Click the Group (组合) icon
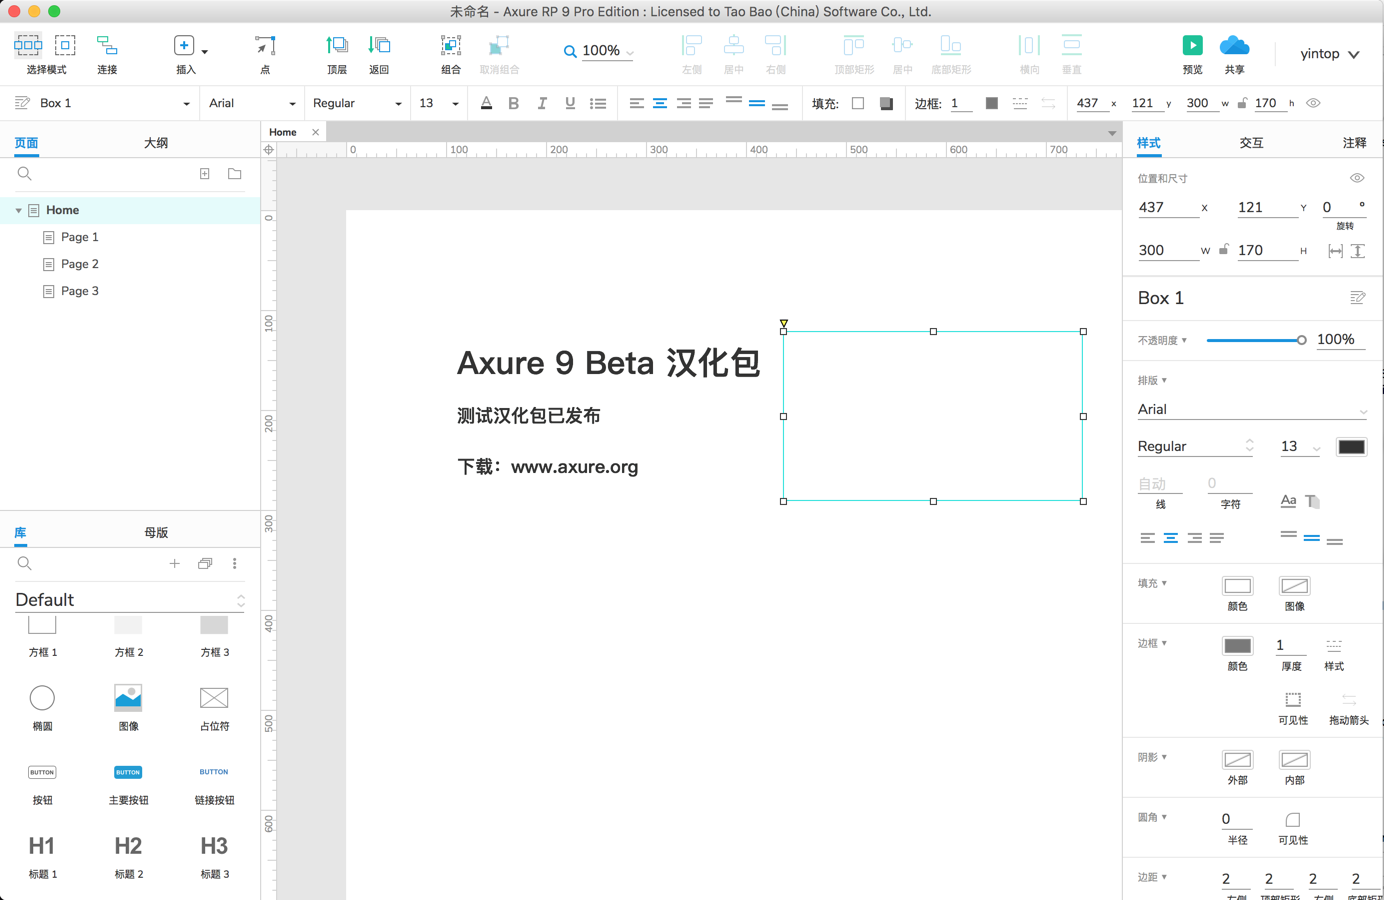Viewport: 1384px width, 900px height. tap(451, 46)
